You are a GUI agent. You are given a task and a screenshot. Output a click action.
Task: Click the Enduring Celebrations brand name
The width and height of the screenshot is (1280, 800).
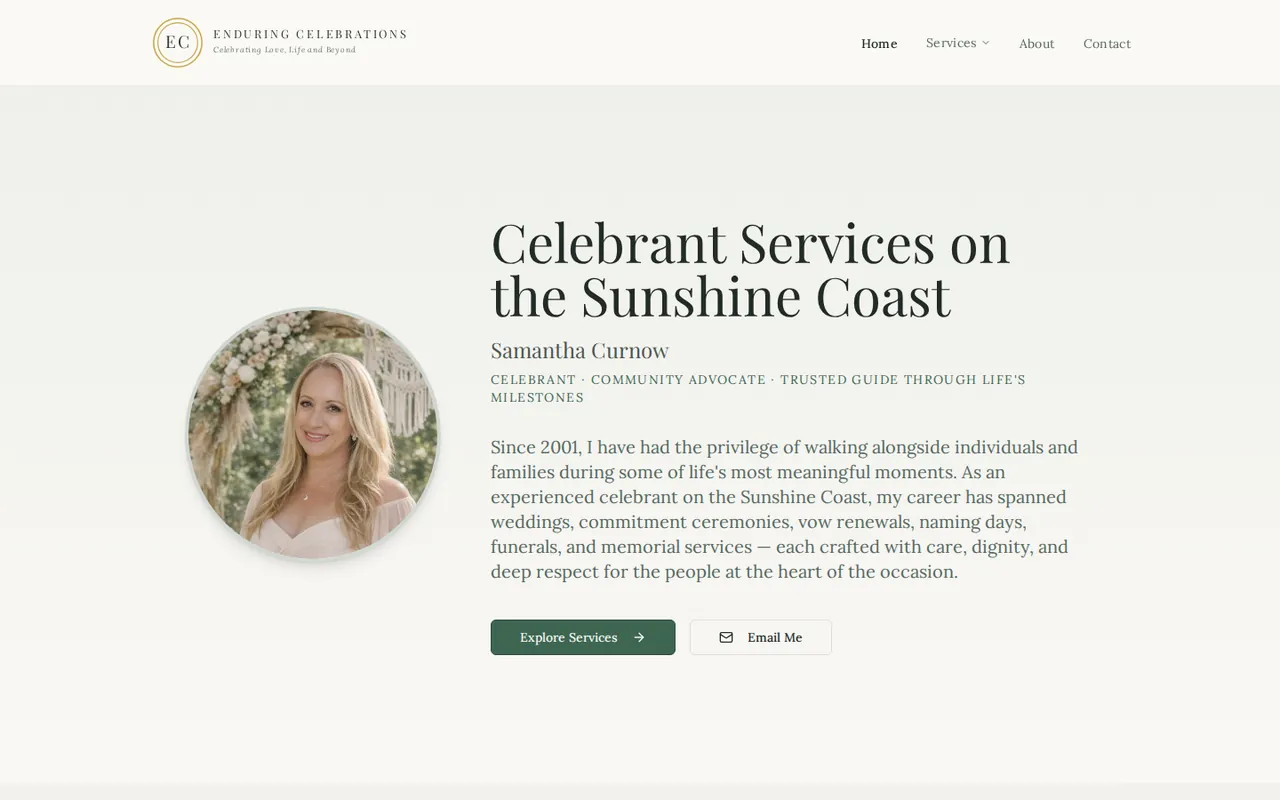310,34
